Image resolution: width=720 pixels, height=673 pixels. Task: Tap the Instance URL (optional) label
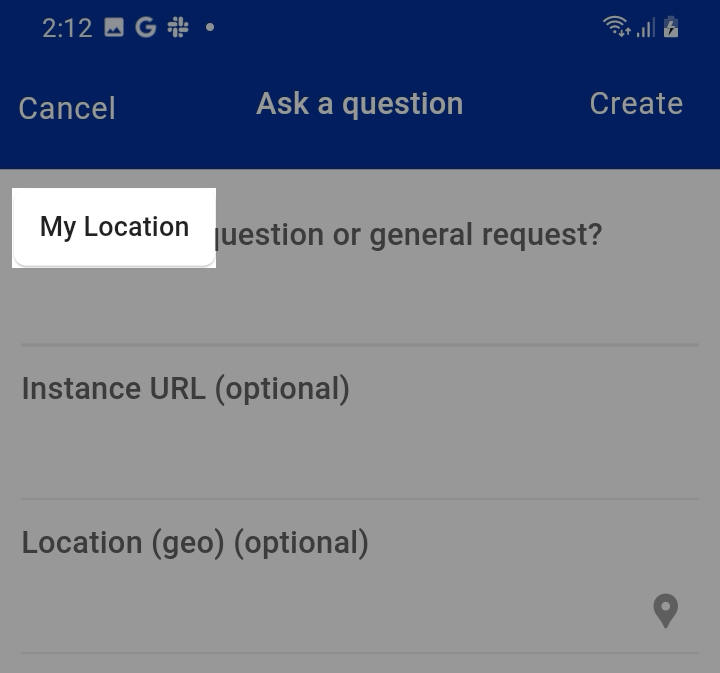tap(185, 388)
